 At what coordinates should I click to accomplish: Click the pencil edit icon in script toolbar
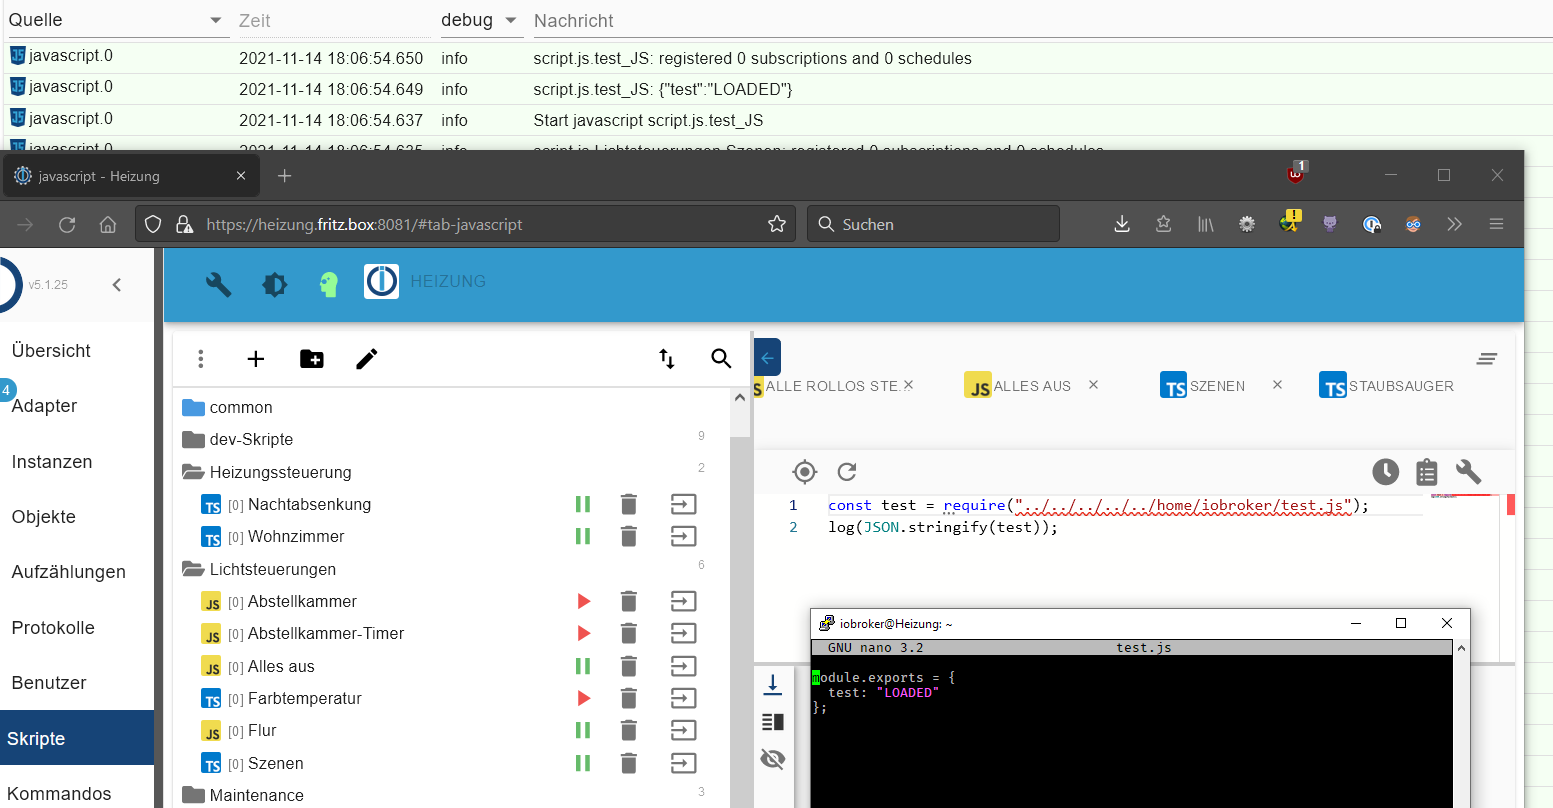367,359
